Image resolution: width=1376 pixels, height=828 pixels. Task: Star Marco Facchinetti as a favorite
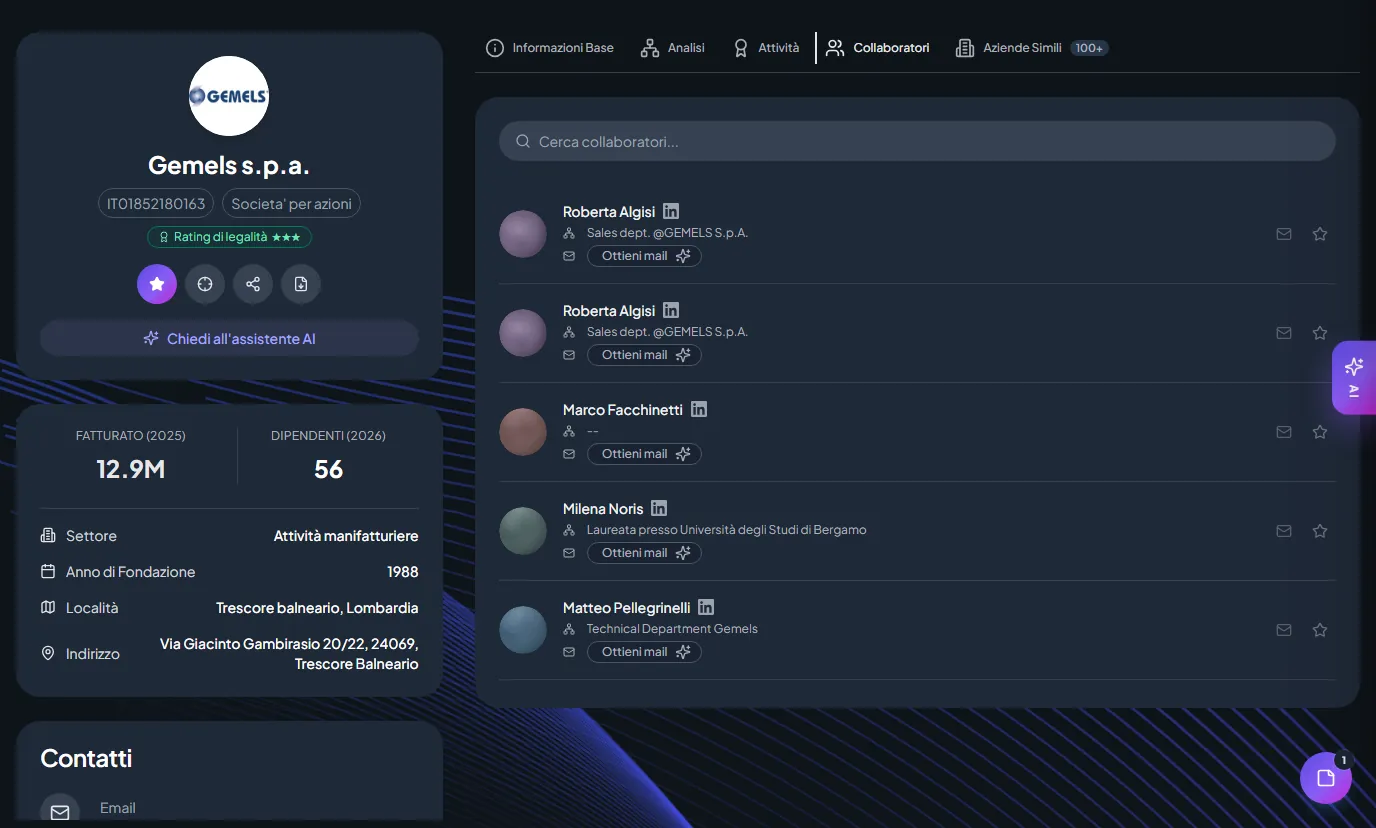click(x=1320, y=432)
